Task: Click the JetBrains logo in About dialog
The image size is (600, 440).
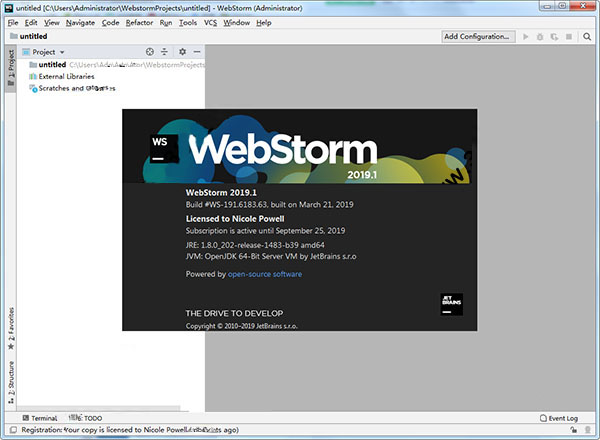Action: coord(452,304)
